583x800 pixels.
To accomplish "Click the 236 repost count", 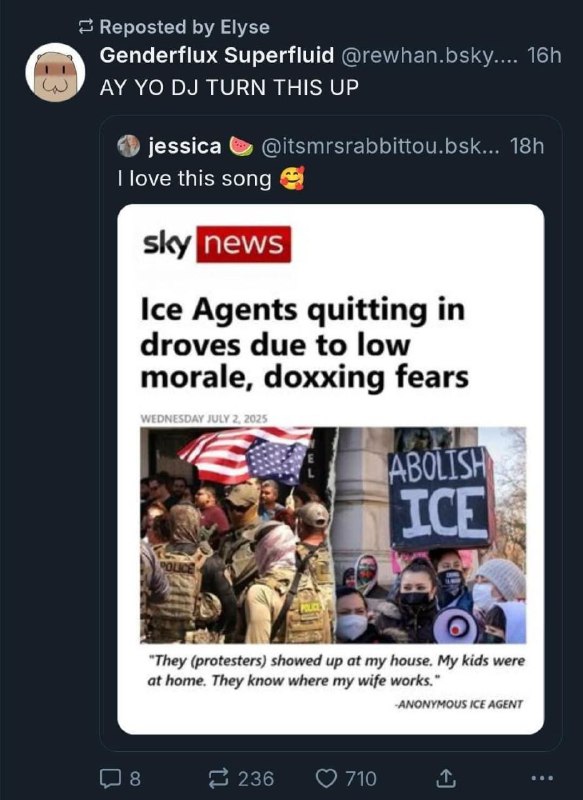I will coord(256,779).
